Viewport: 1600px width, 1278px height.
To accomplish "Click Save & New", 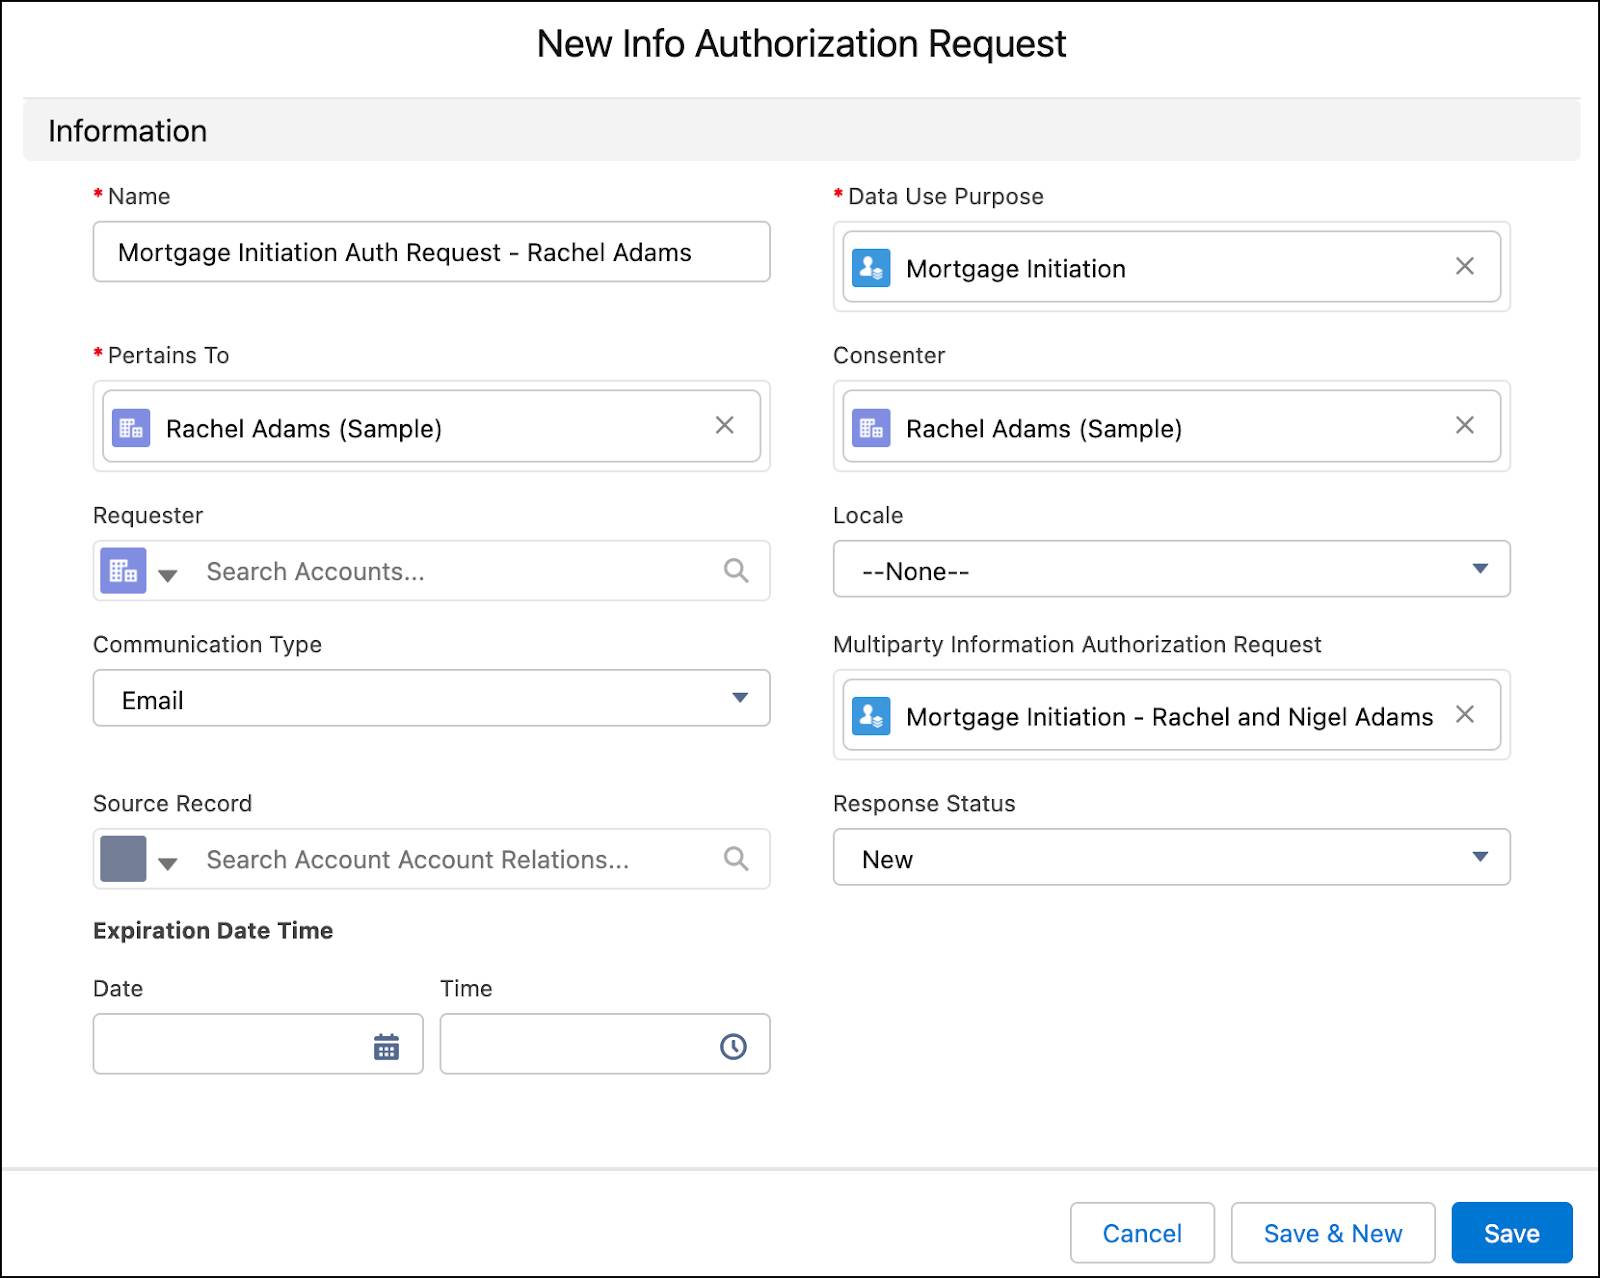I will (1334, 1233).
